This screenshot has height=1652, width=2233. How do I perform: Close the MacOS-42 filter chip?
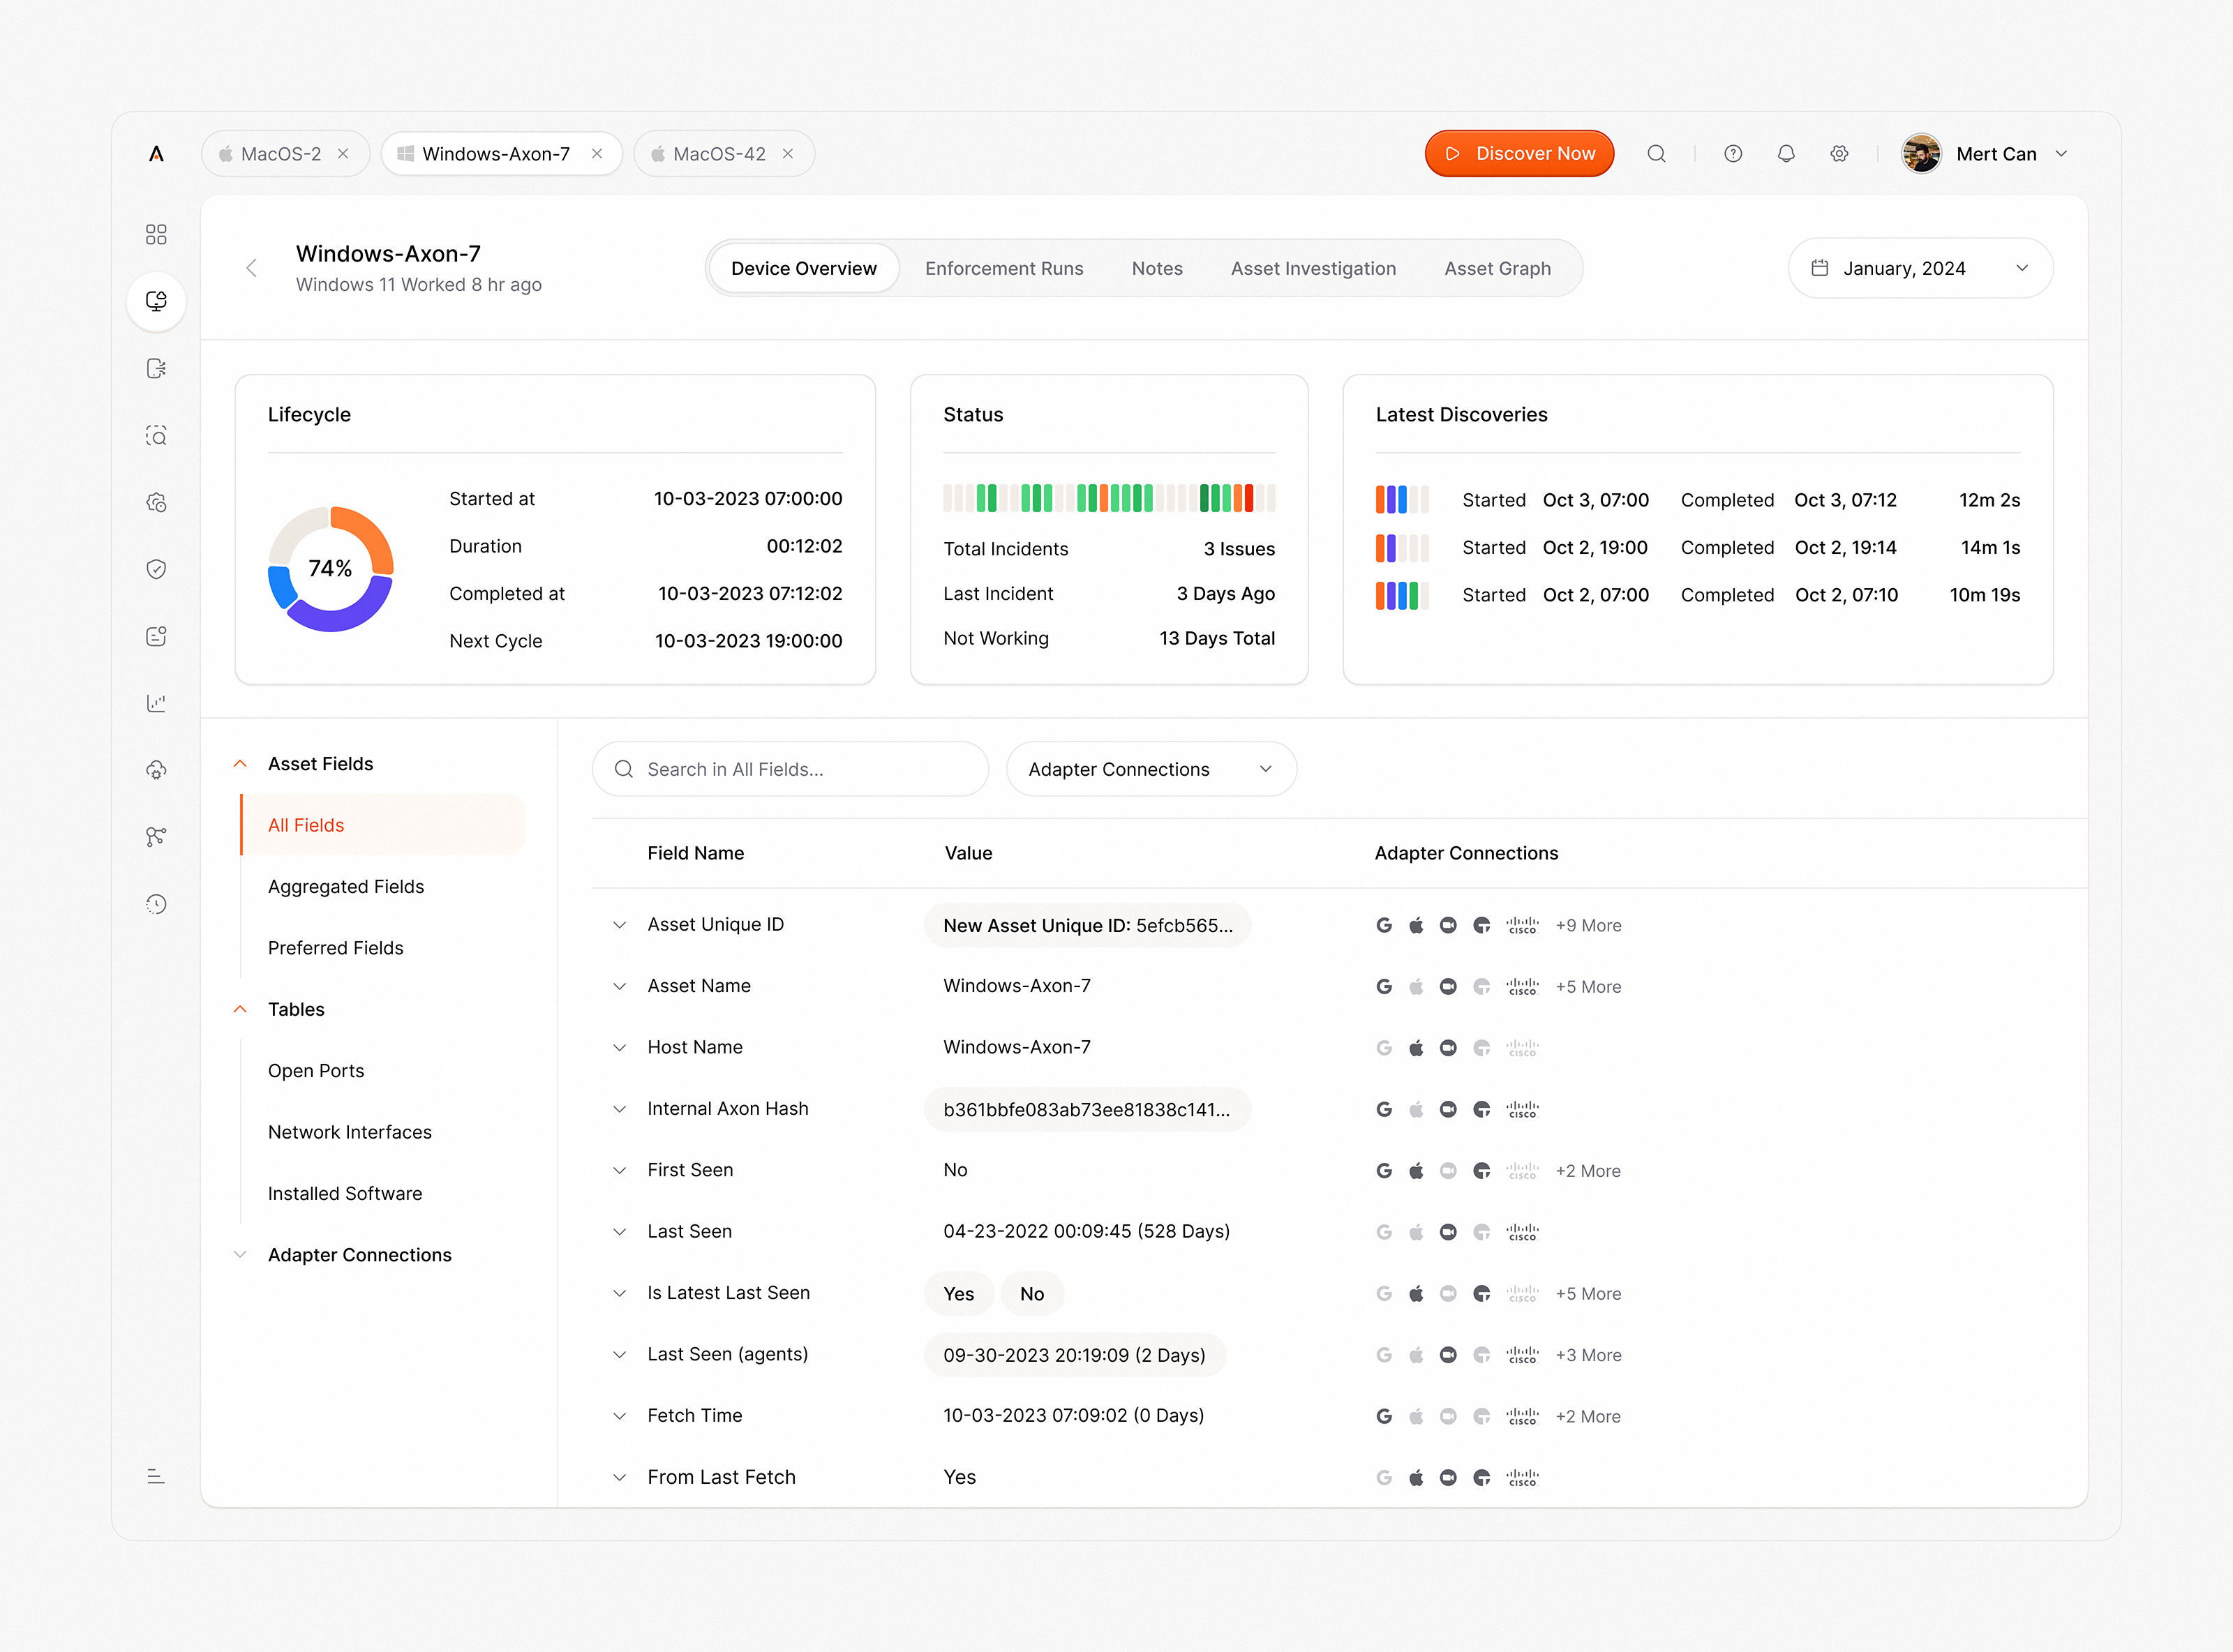point(789,153)
